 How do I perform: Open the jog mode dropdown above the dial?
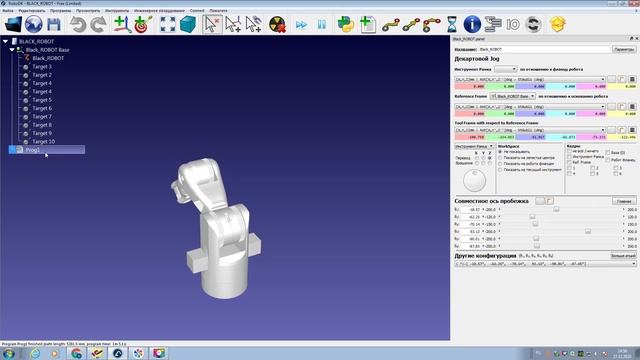point(474,146)
